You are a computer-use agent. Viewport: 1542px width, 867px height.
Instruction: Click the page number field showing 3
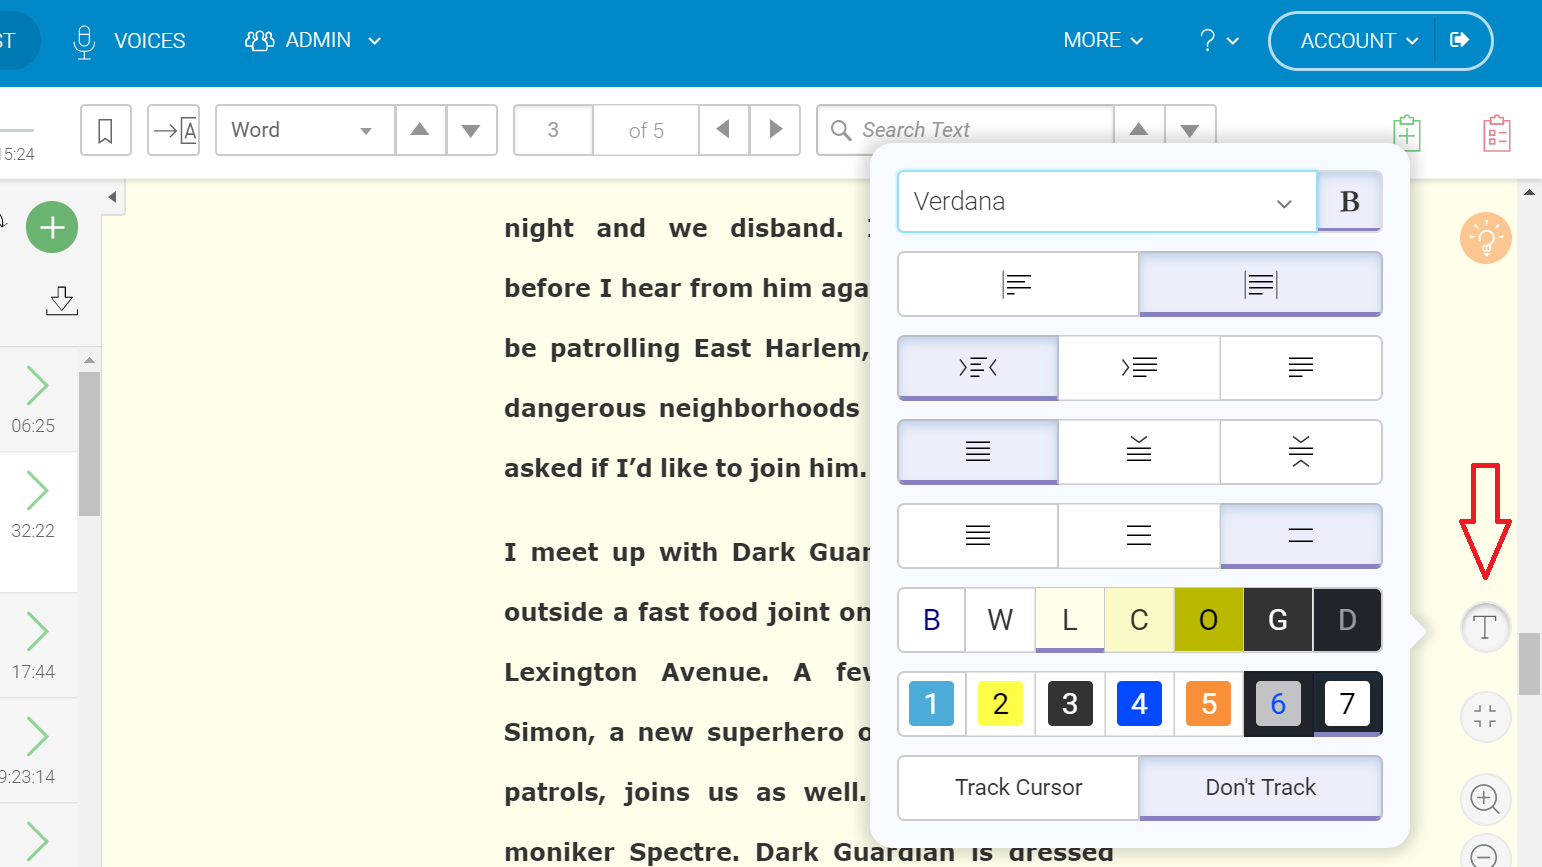553,130
